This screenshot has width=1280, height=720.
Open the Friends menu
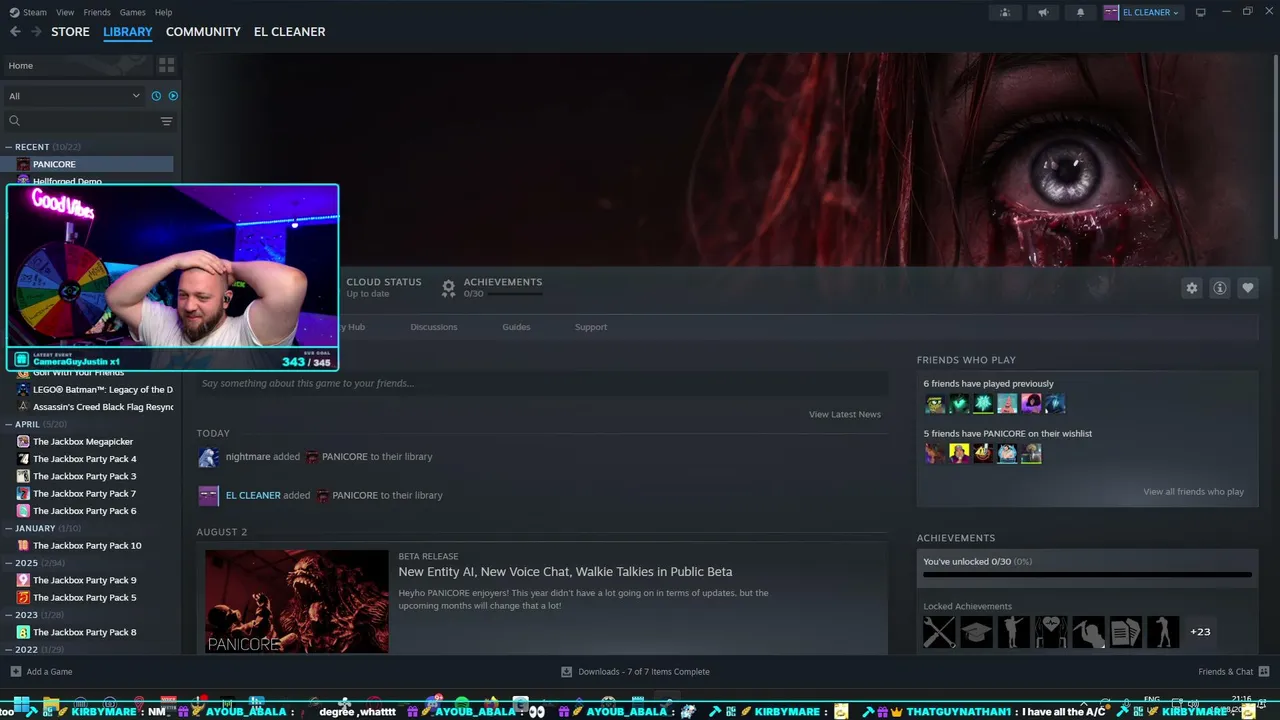click(97, 12)
